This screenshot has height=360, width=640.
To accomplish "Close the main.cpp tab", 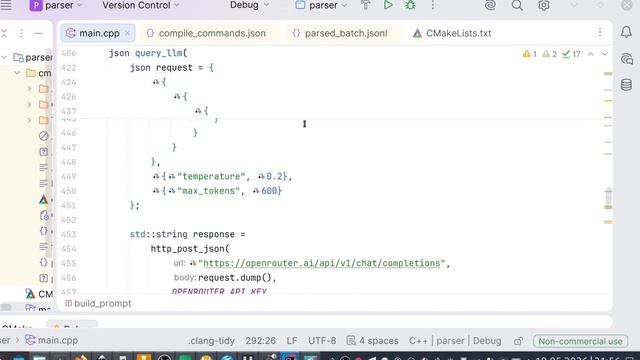I will (127, 33).
